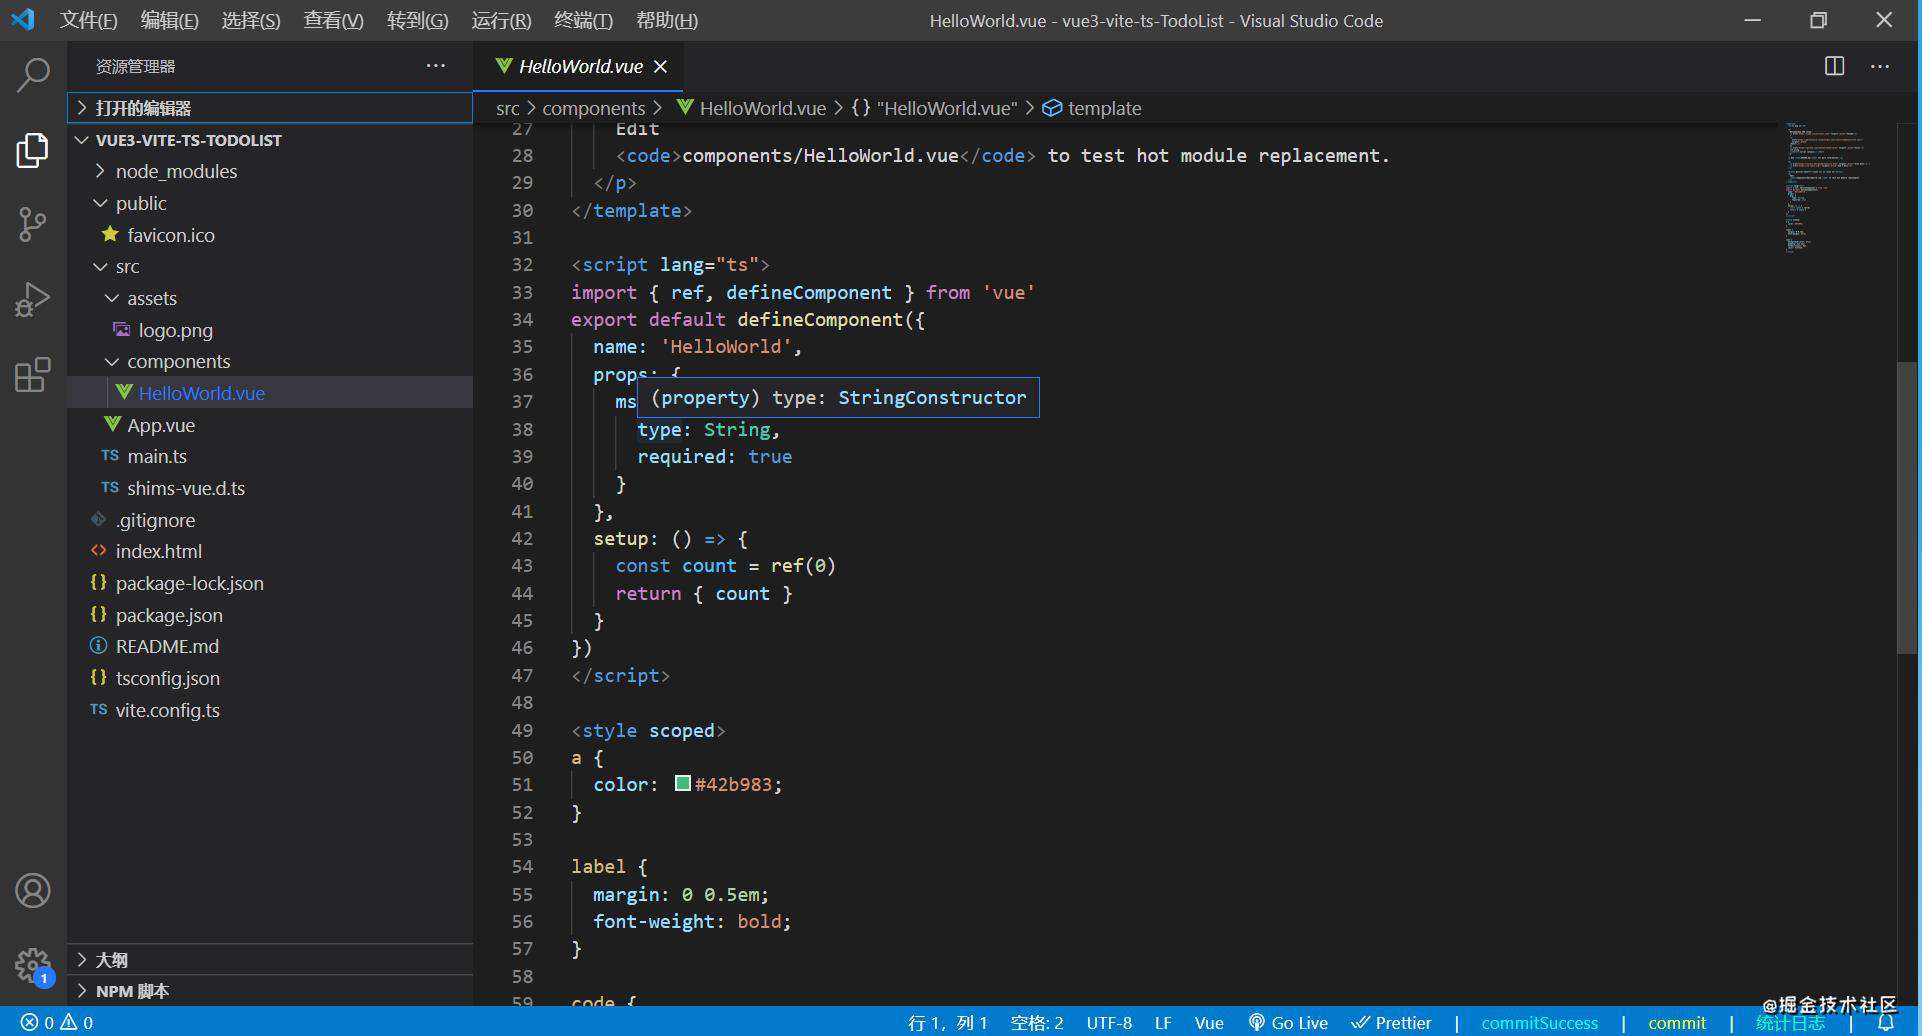
Task: Click the commitSuccess status item
Action: (1539, 1022)
